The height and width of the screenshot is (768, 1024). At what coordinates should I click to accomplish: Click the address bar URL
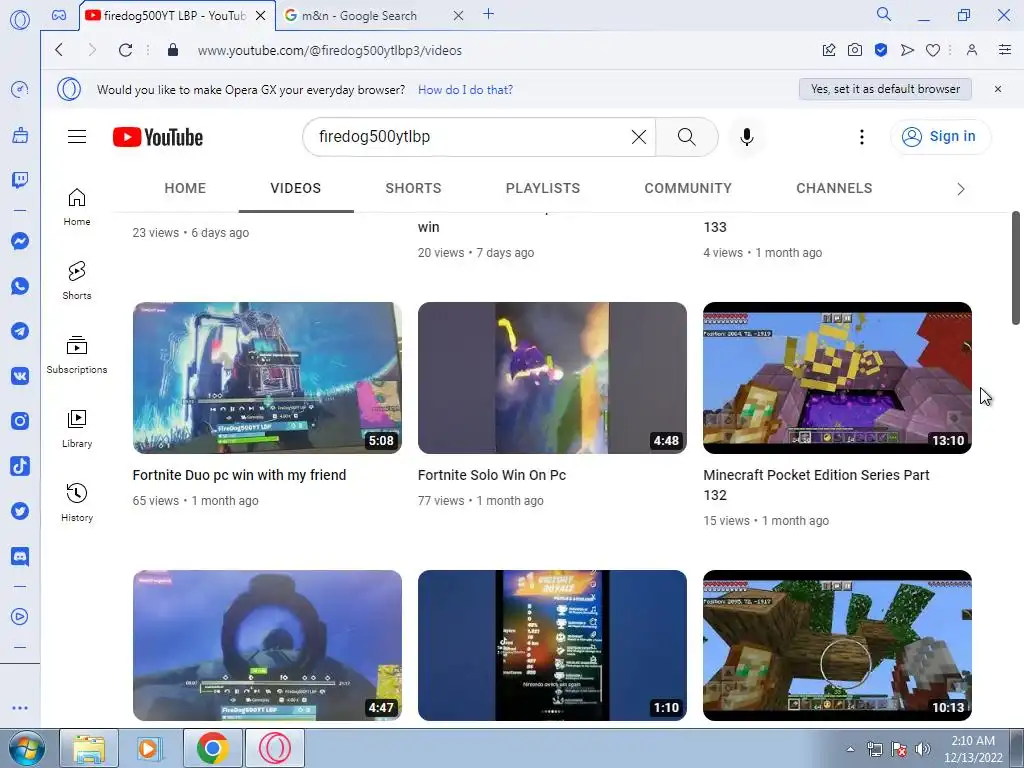point(330,50)
